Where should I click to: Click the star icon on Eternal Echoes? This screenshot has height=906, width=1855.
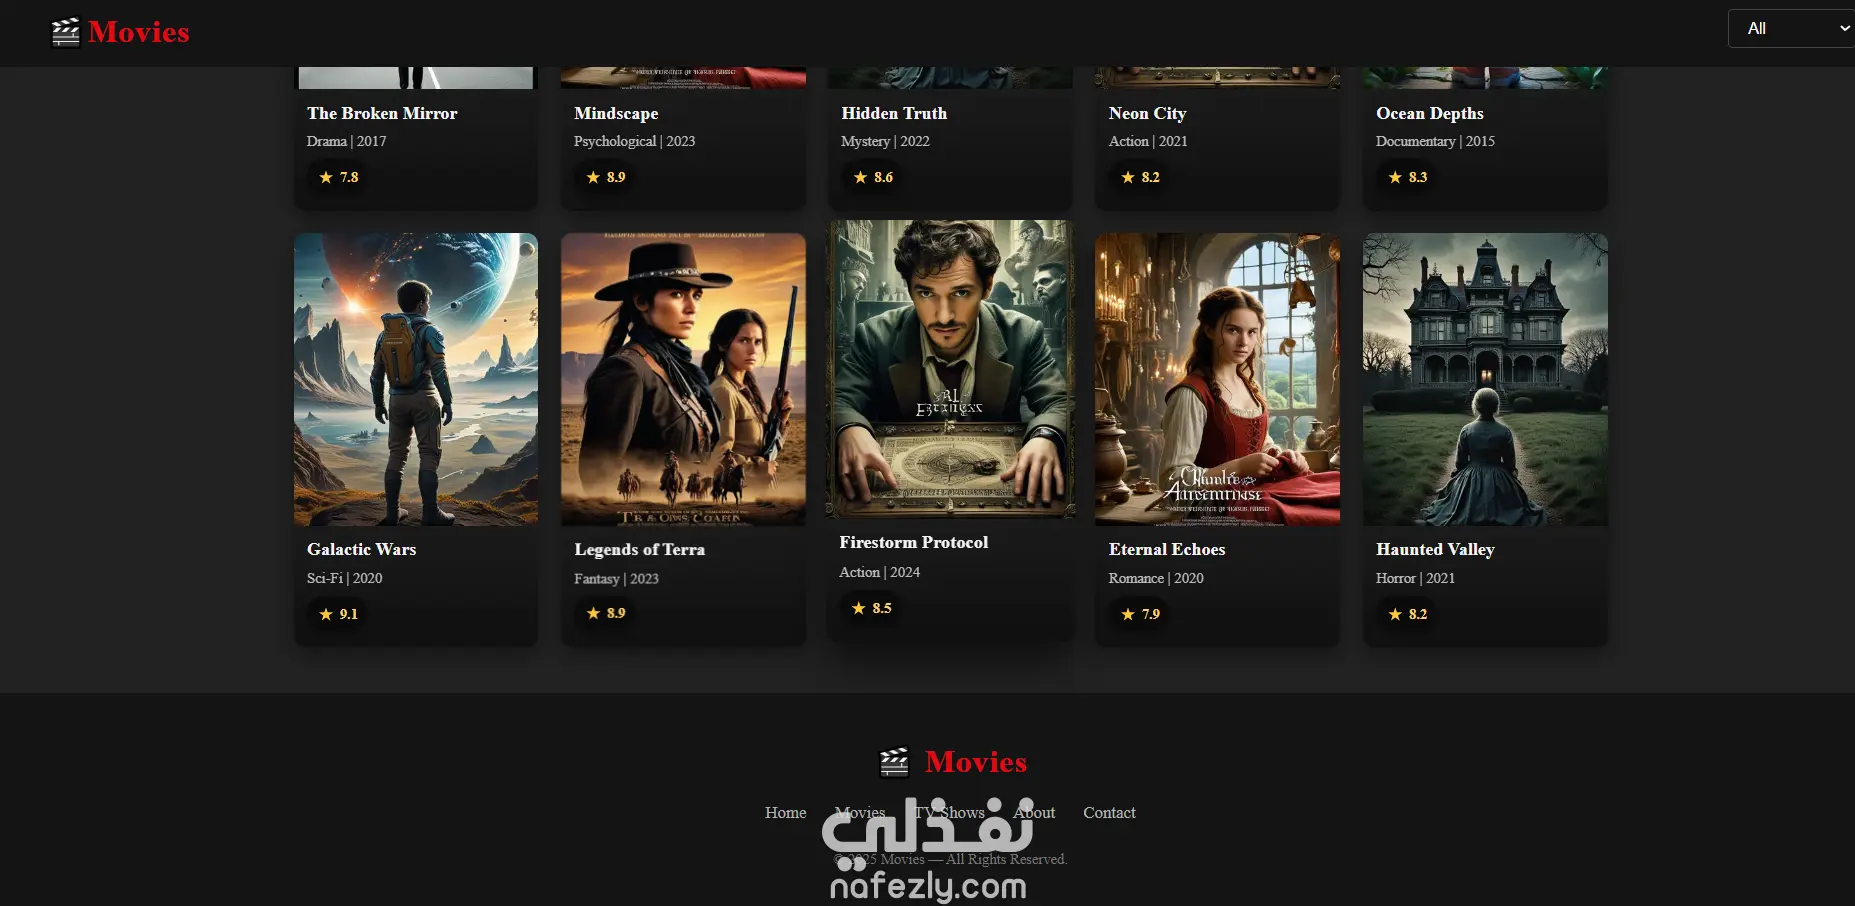click(x=1128, y=614)
